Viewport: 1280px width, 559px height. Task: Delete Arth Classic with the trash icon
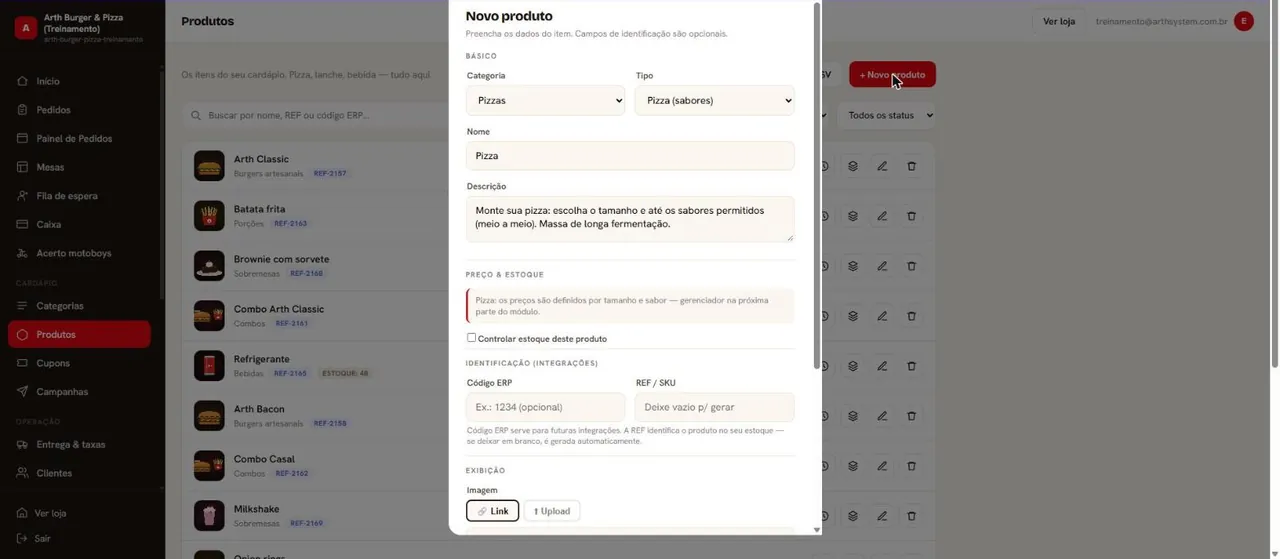click(x=911, y=166)
